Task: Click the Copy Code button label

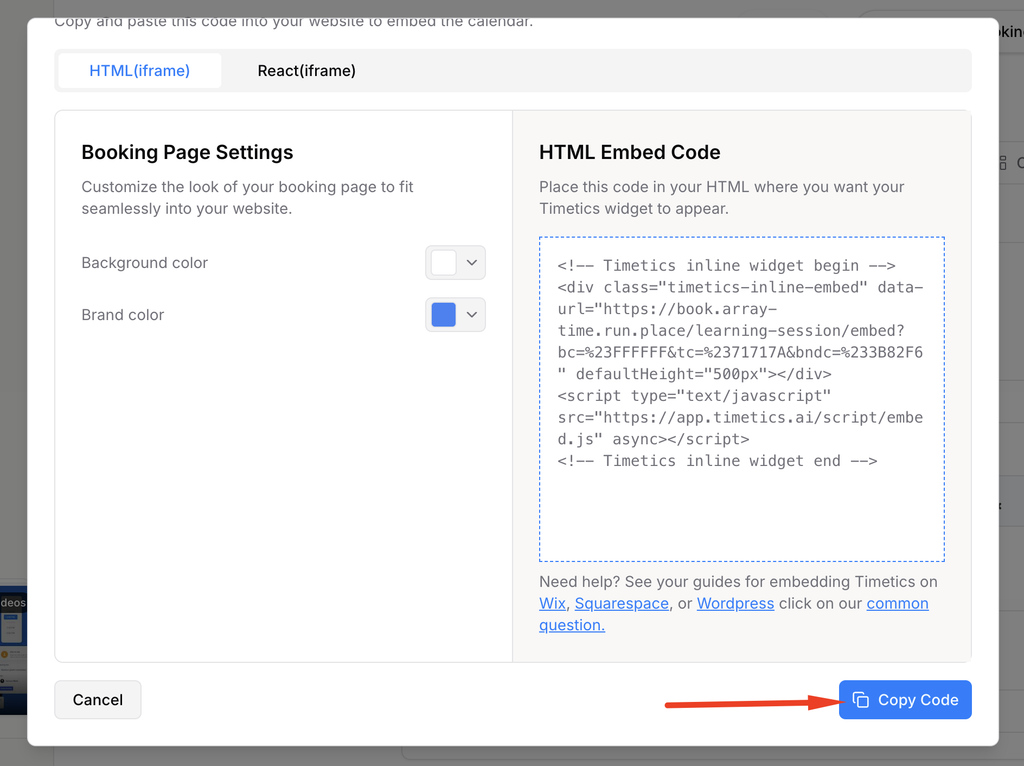Action: tap(918, 699)
